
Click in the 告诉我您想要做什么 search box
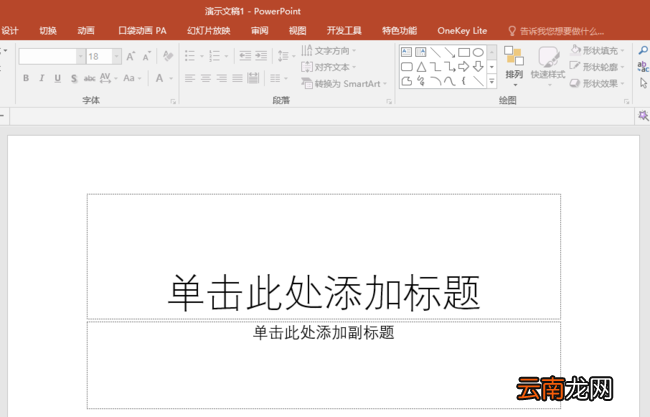coord(556,31)
